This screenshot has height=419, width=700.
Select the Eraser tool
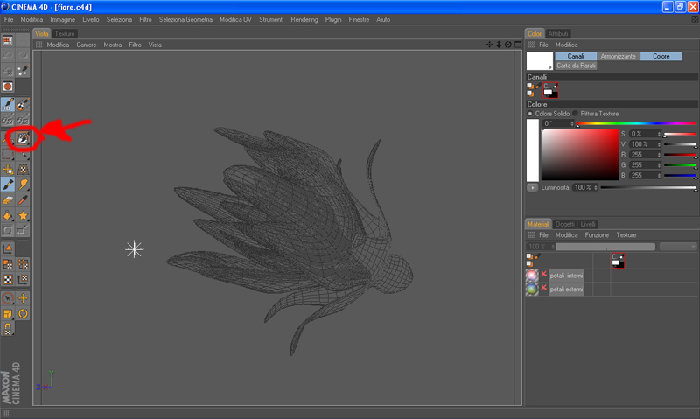[x=8, y=200]
